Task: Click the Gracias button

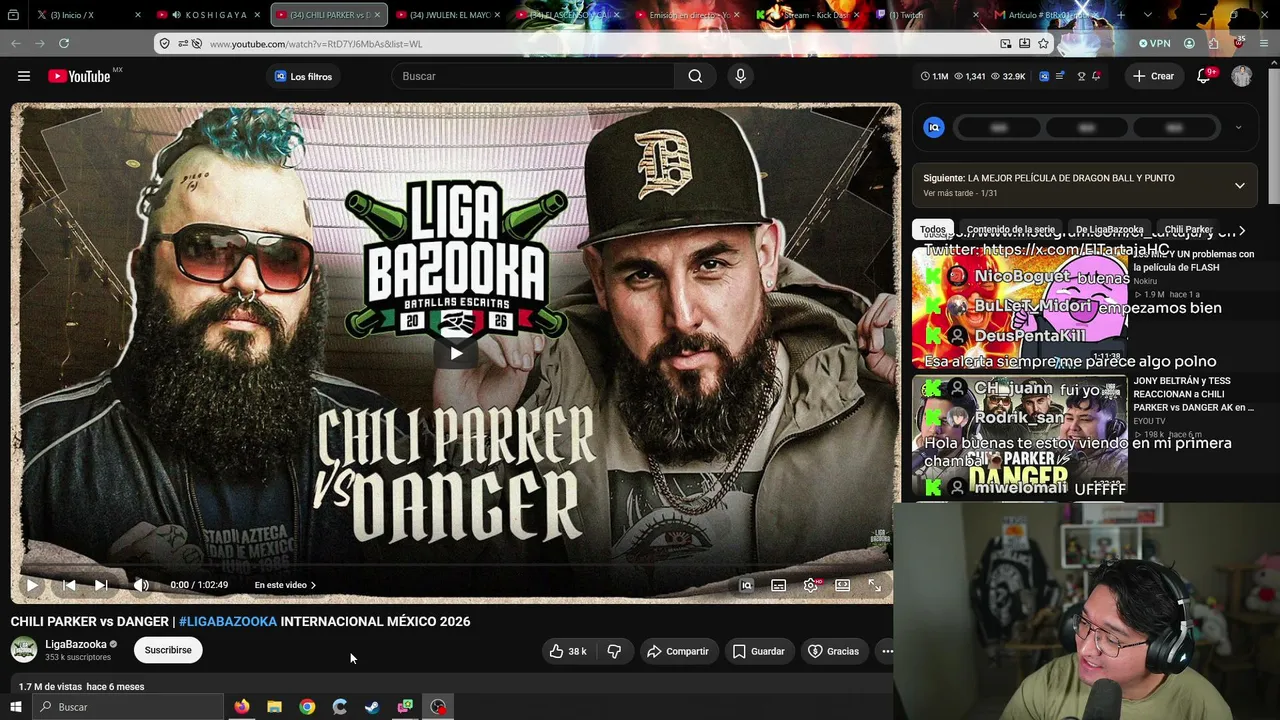Action: tap(833, 651)
